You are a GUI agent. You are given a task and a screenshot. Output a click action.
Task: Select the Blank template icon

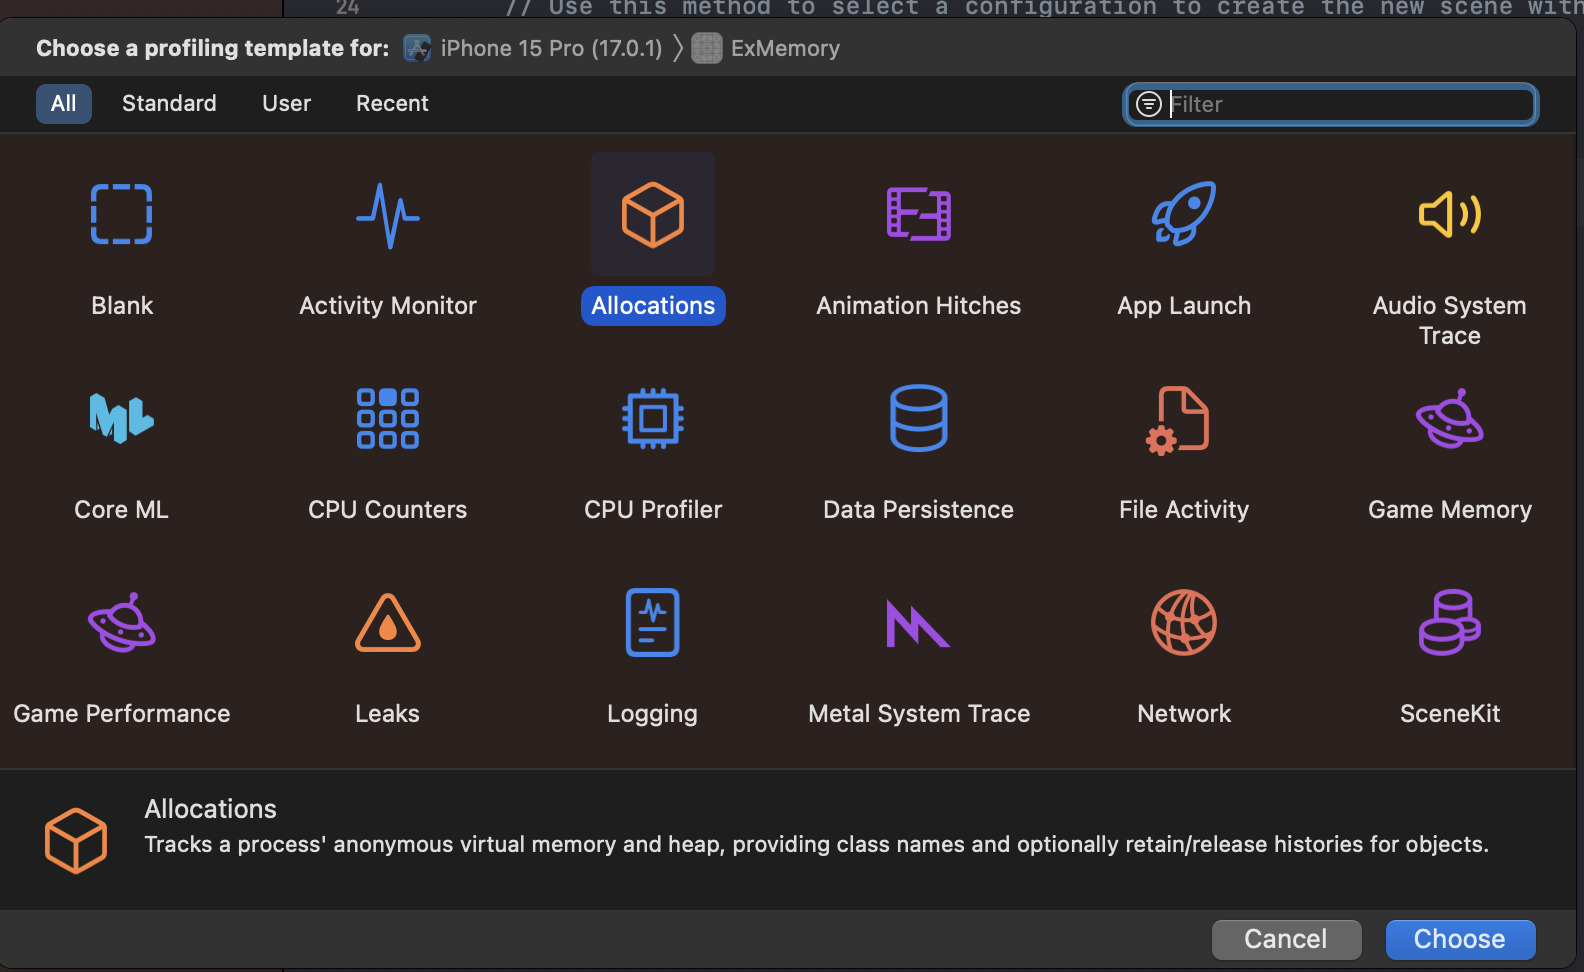pyautogui.click(x=122, y=214)
